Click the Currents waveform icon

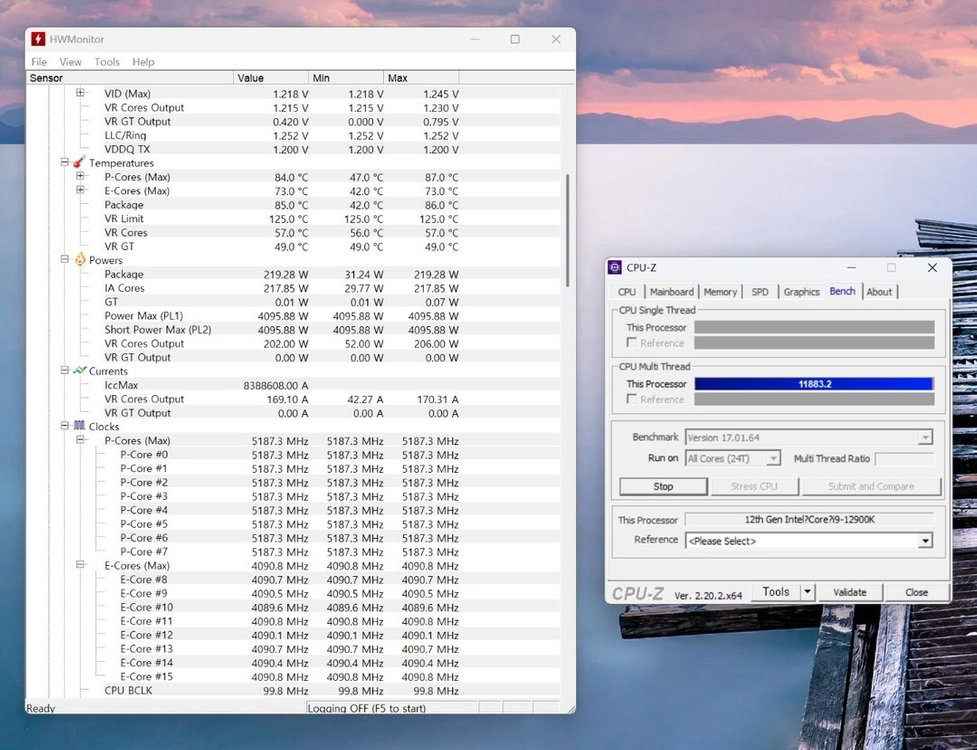tap(80, 371)
